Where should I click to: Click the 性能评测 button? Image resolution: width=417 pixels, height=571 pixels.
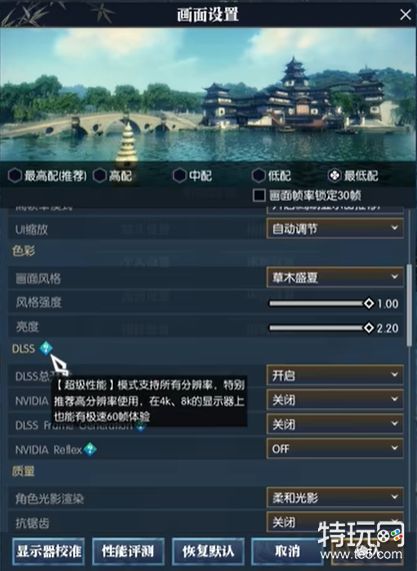[128, 551]
